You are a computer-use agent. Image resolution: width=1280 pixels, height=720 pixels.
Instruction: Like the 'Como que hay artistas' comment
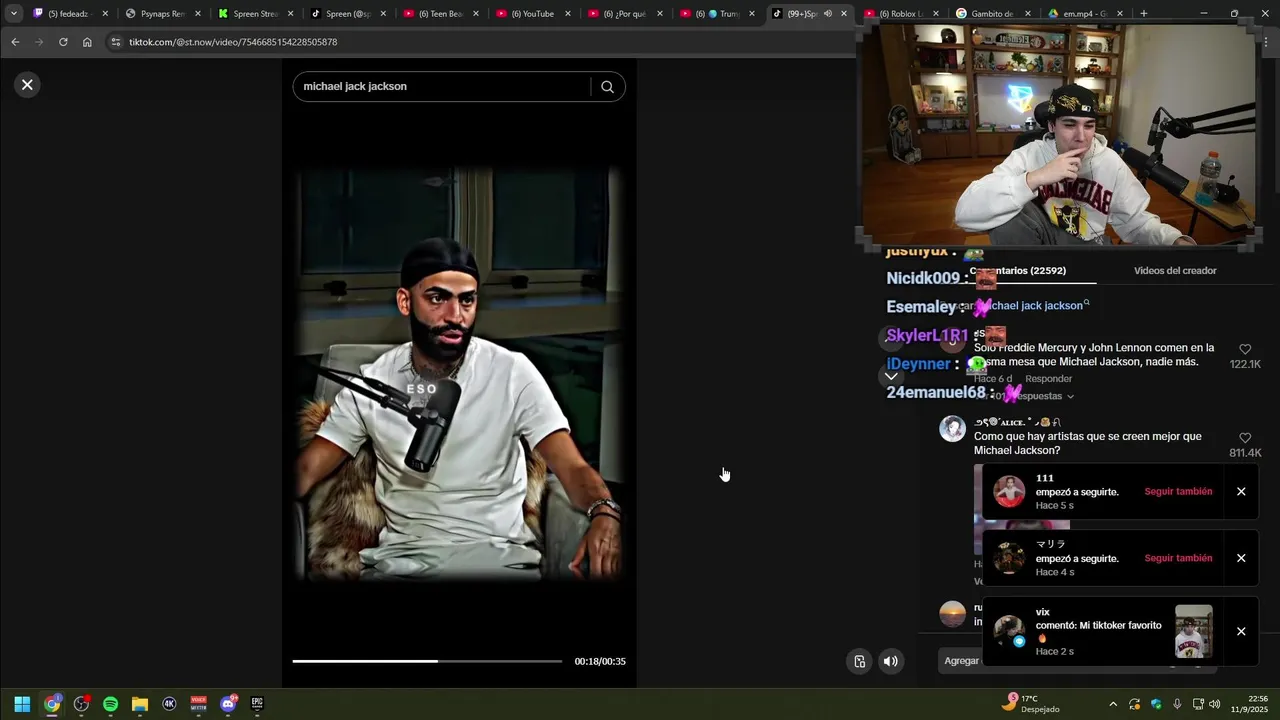click(1245, 438)
